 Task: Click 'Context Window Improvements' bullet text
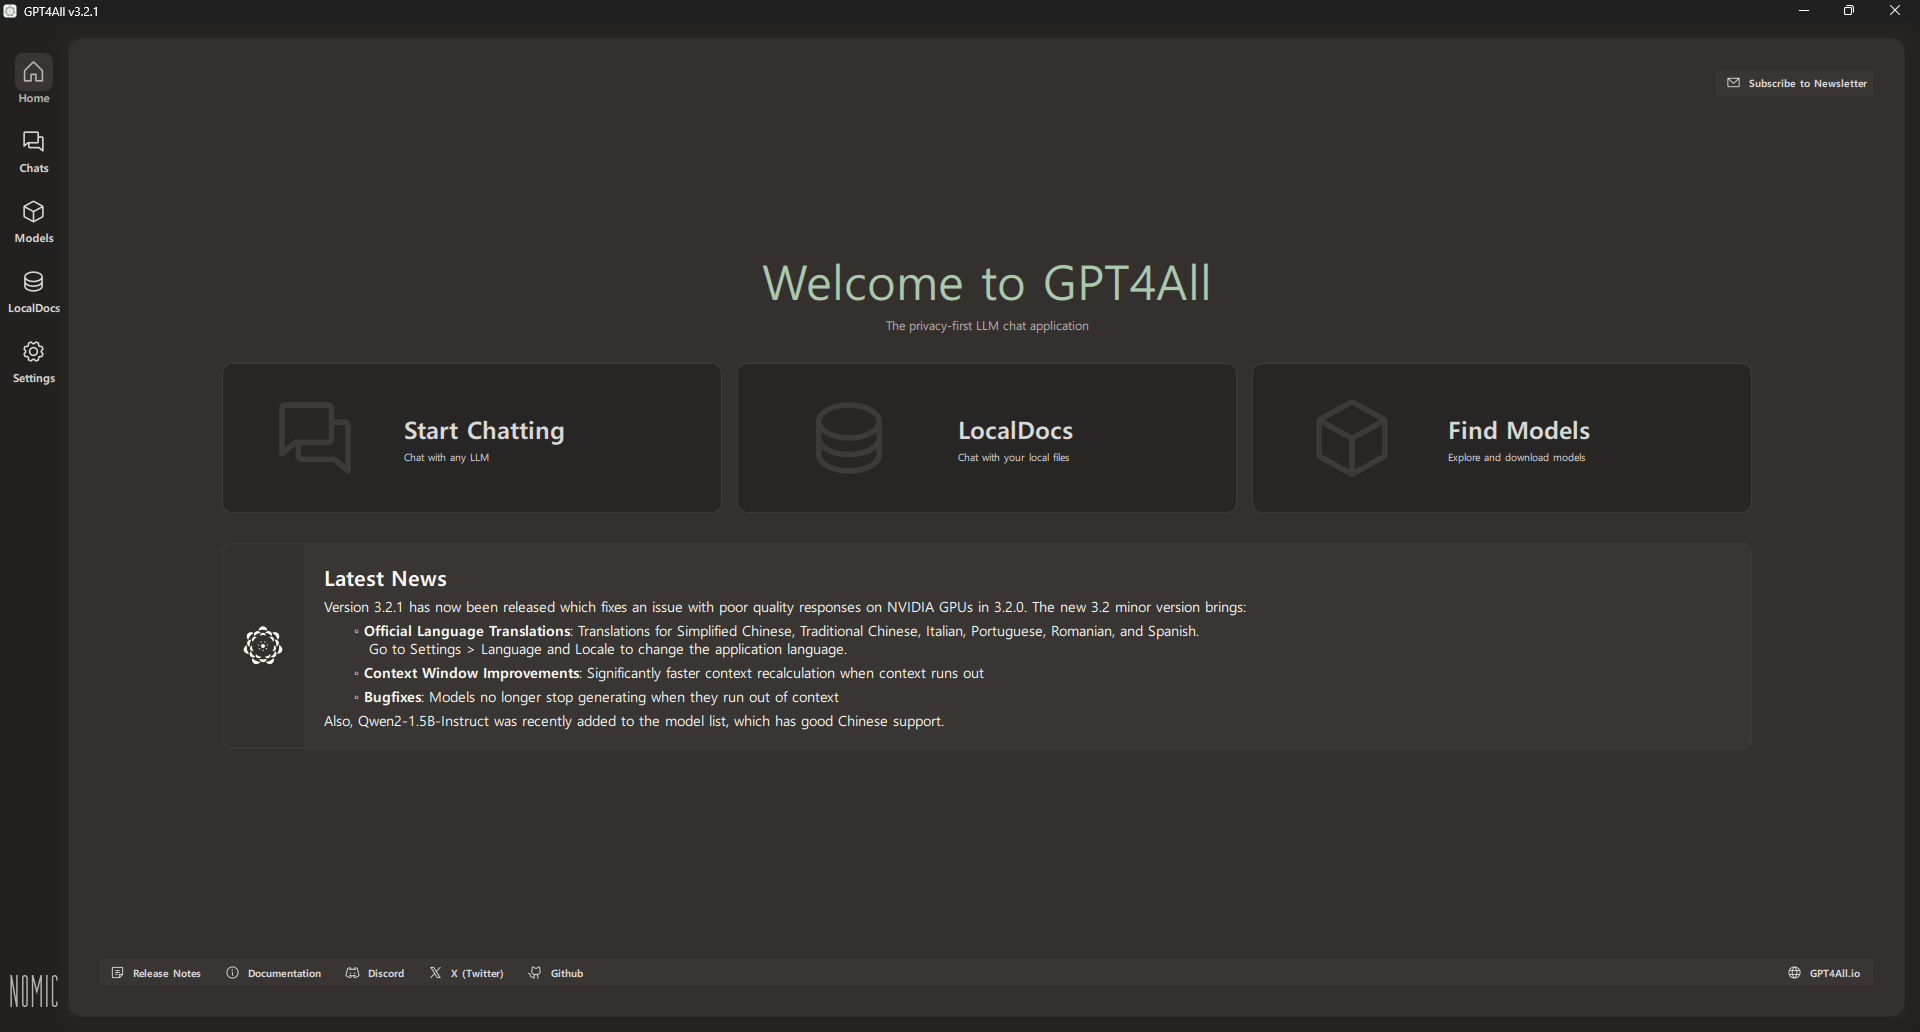tap(471, 673)
